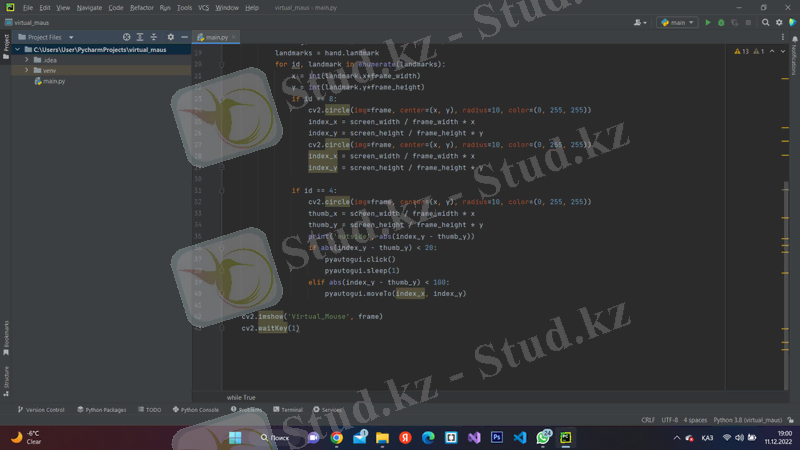800x450 pixels.
Task: Collapse all in Project panel
Action: (x=154, y=37)
